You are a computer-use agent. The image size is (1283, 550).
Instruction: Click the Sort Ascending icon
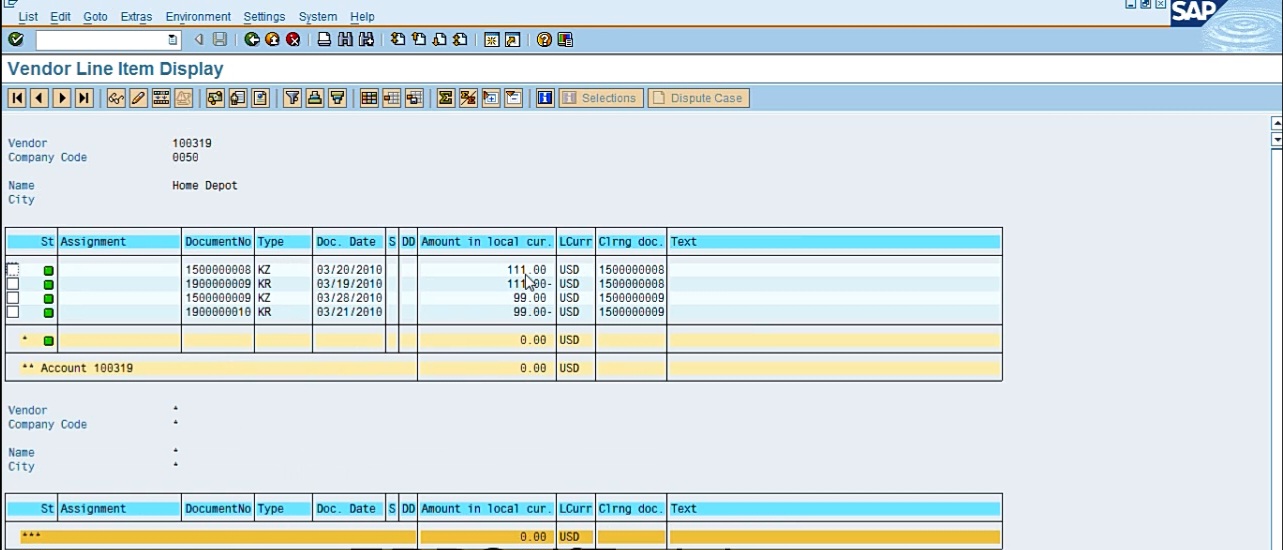click(315, 98)
